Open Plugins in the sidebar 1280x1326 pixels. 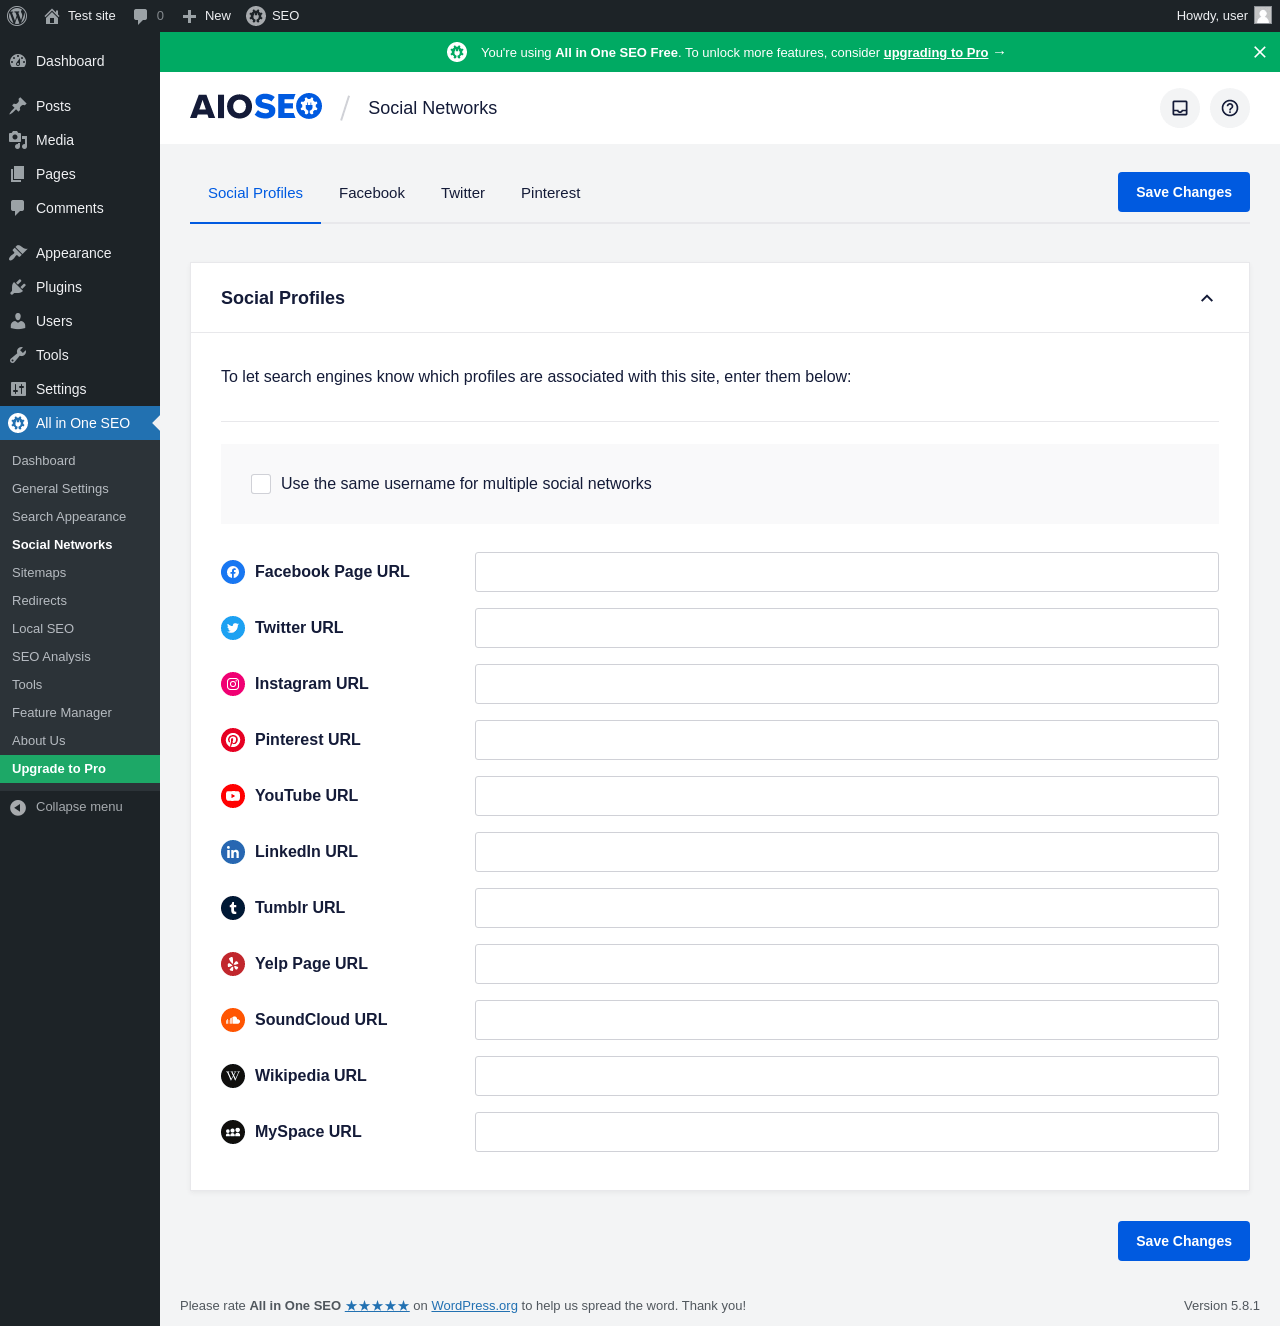(80, 287)
